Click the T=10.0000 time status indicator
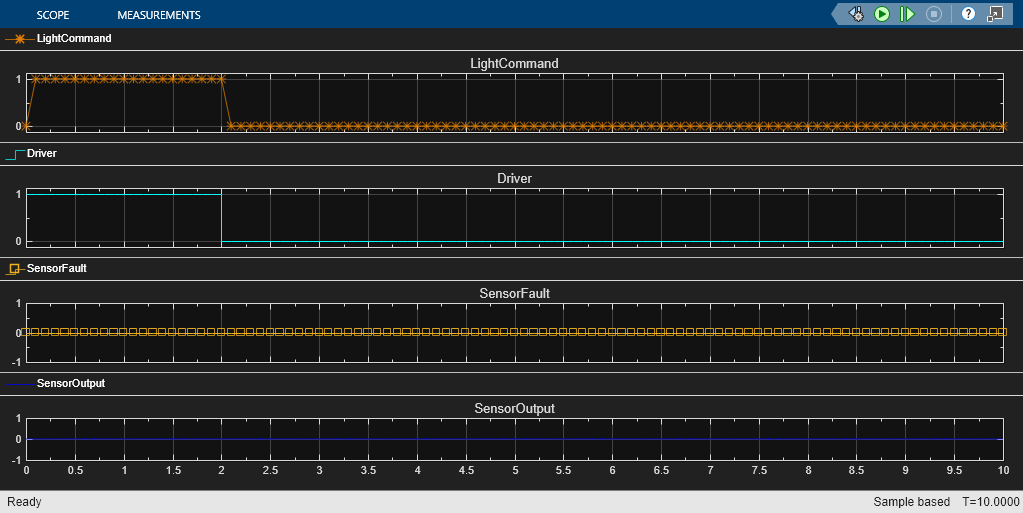Viewport: 1023px width, 513px height. click(x=991, y=502)
